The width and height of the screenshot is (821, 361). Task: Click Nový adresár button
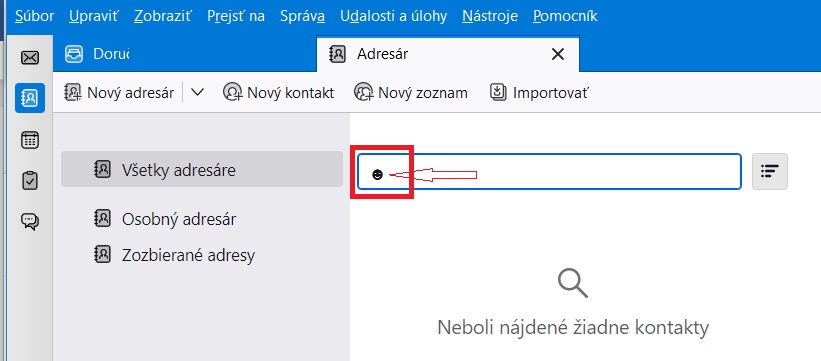click(119, 93)
